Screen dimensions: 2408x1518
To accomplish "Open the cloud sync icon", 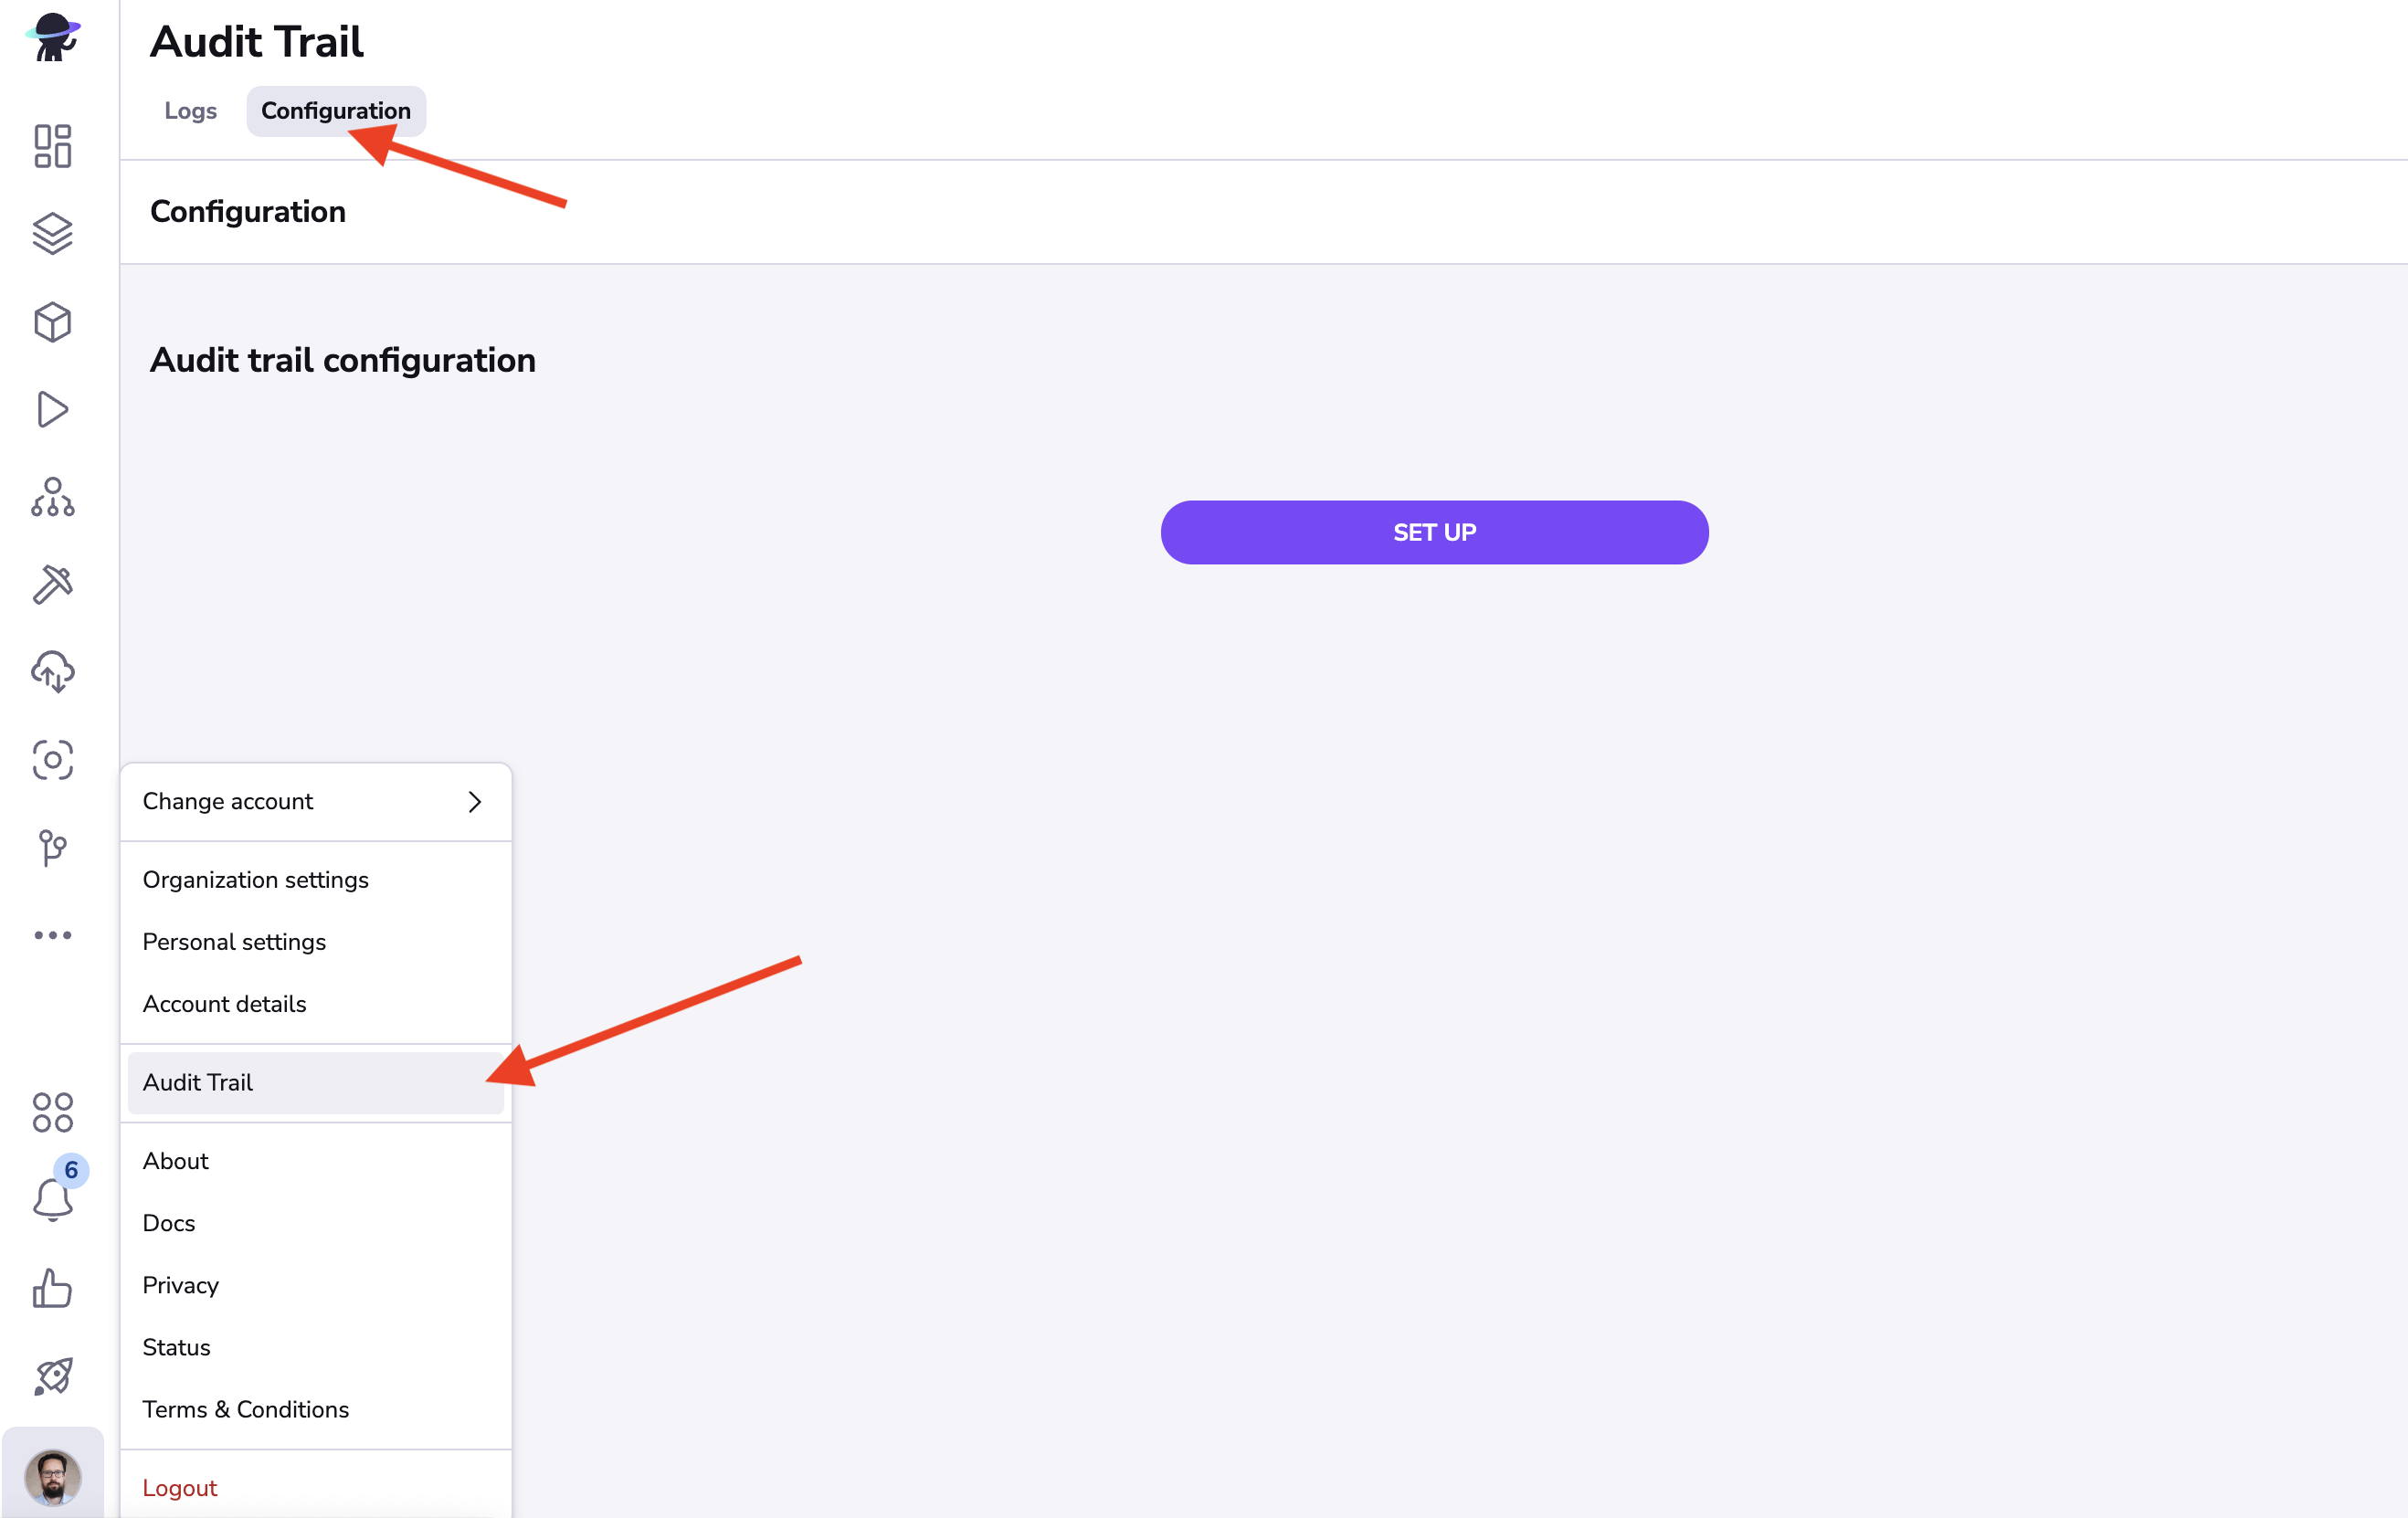I will [x=52, y=672].
